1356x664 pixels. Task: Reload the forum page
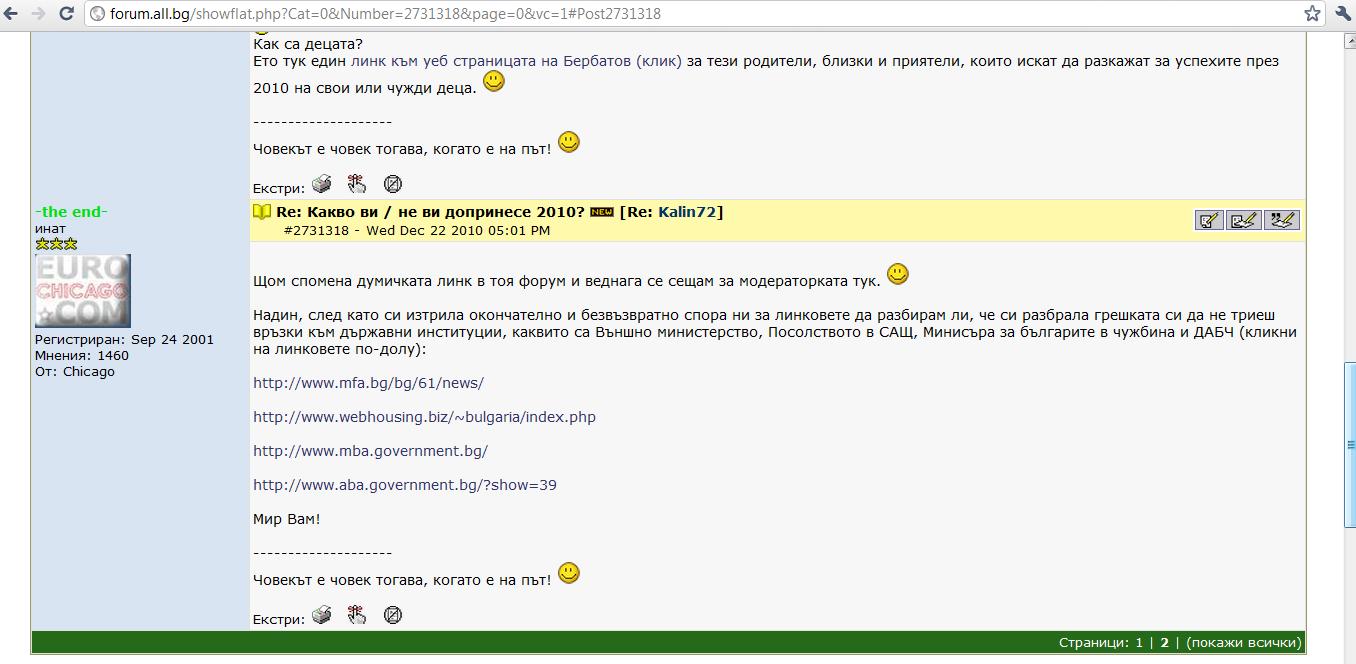pos(66,14)
